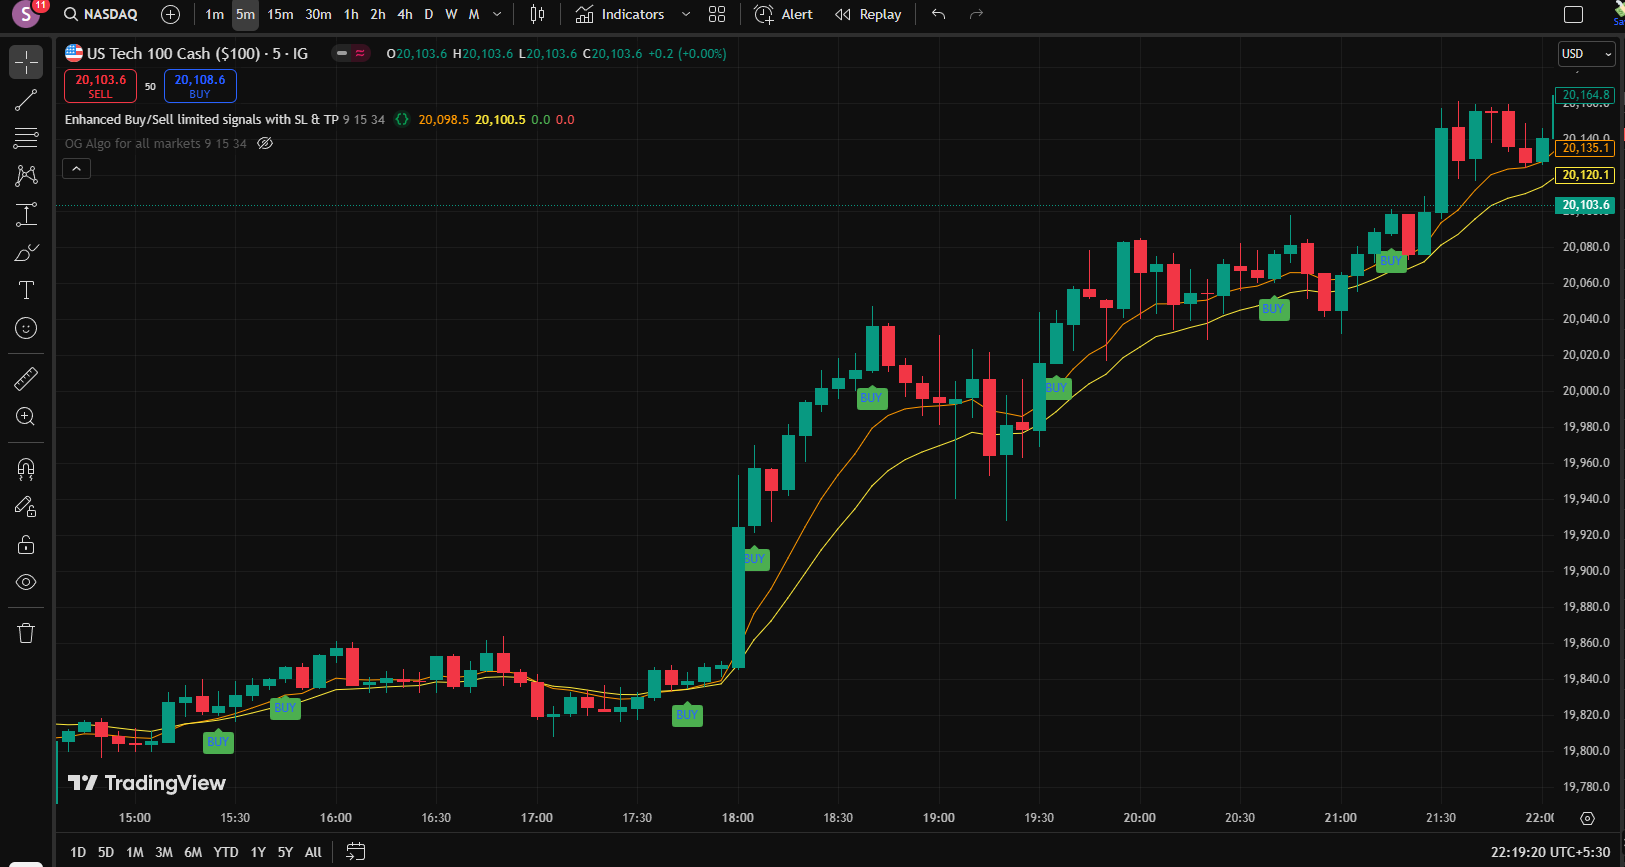Select the trend line drawing tool
This screenshot has height=867, width=1625.
(26, 100)
